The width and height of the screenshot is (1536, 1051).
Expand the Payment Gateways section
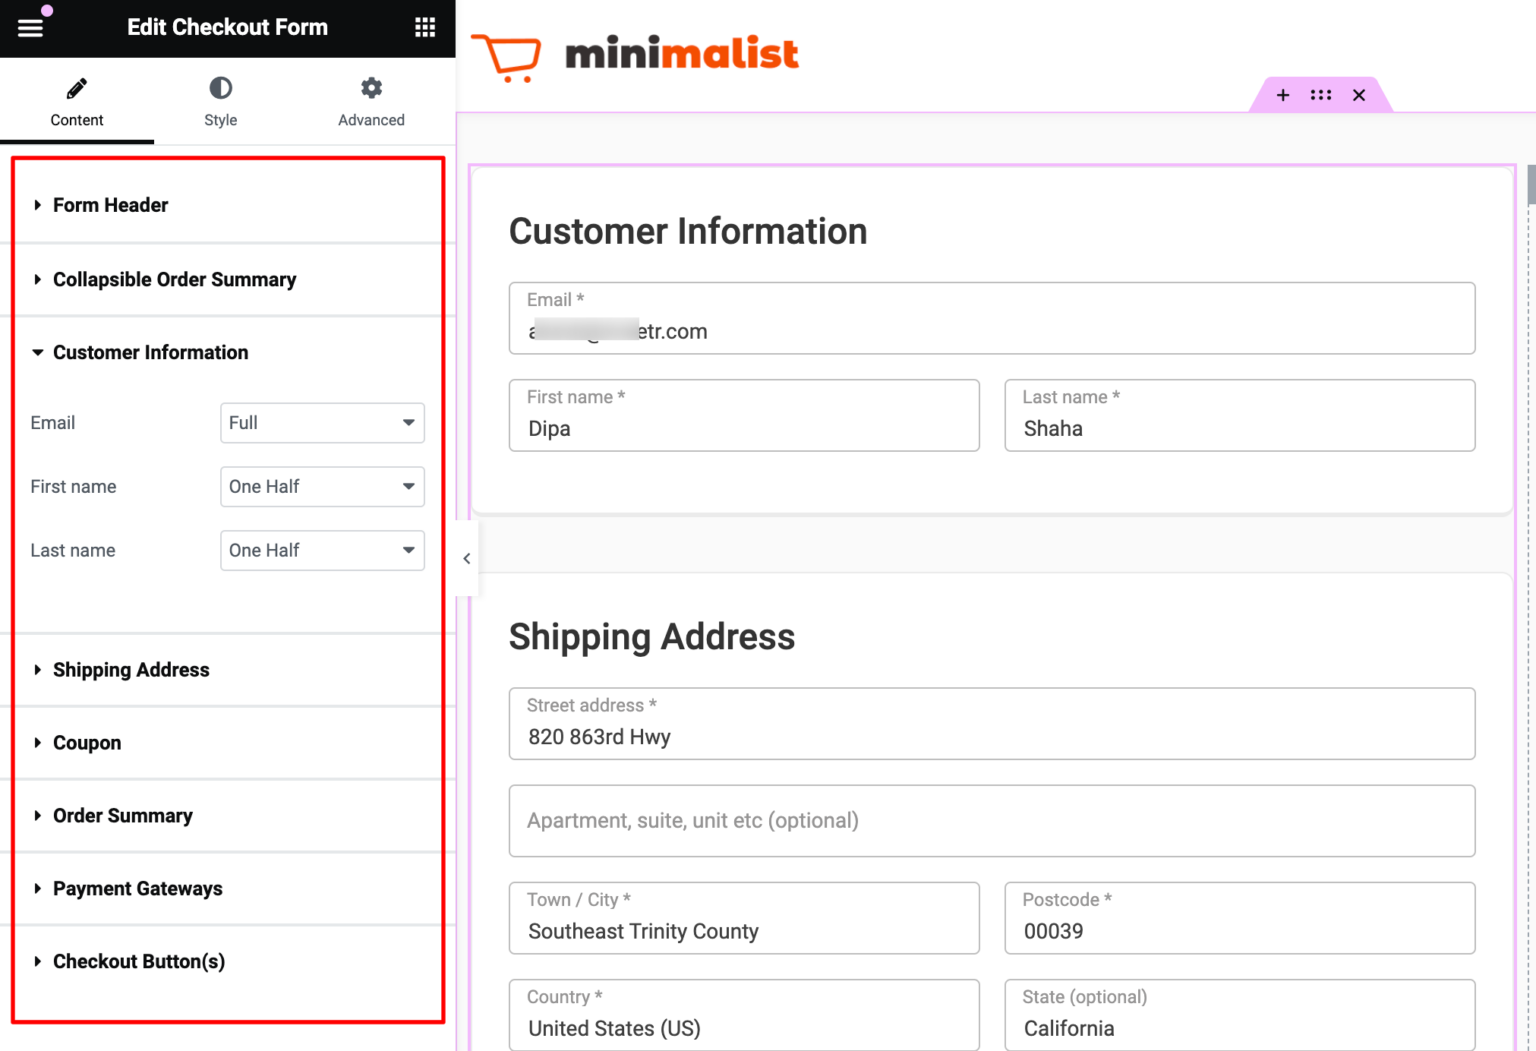[x=137, y=888]
